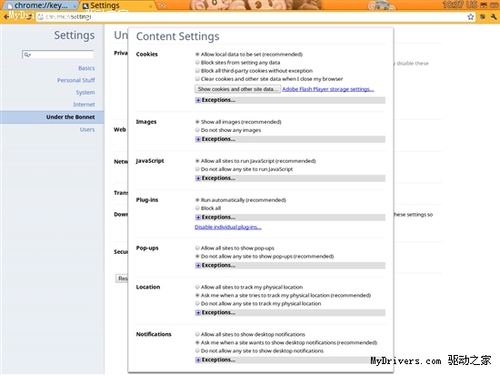Select Block sites from setting any data

(197, 62)
